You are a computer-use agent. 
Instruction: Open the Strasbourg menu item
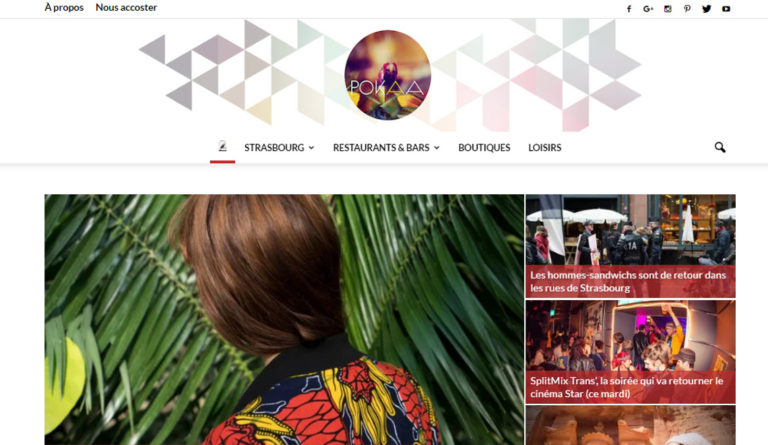click(x=274, y=147)
